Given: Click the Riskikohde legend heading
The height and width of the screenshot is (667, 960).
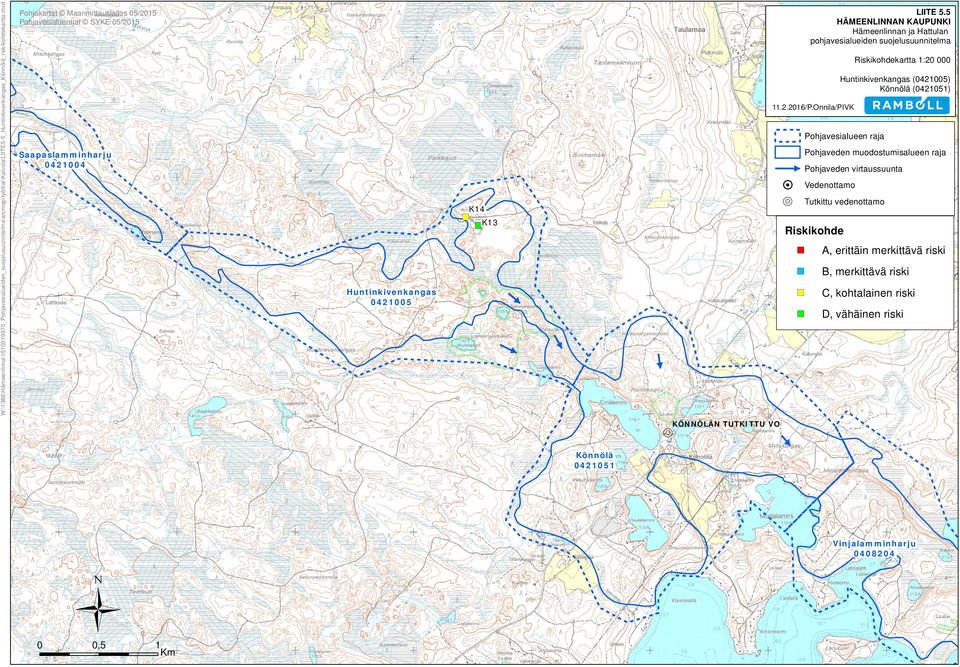Looking at the screenshot, I should (813, 231).
